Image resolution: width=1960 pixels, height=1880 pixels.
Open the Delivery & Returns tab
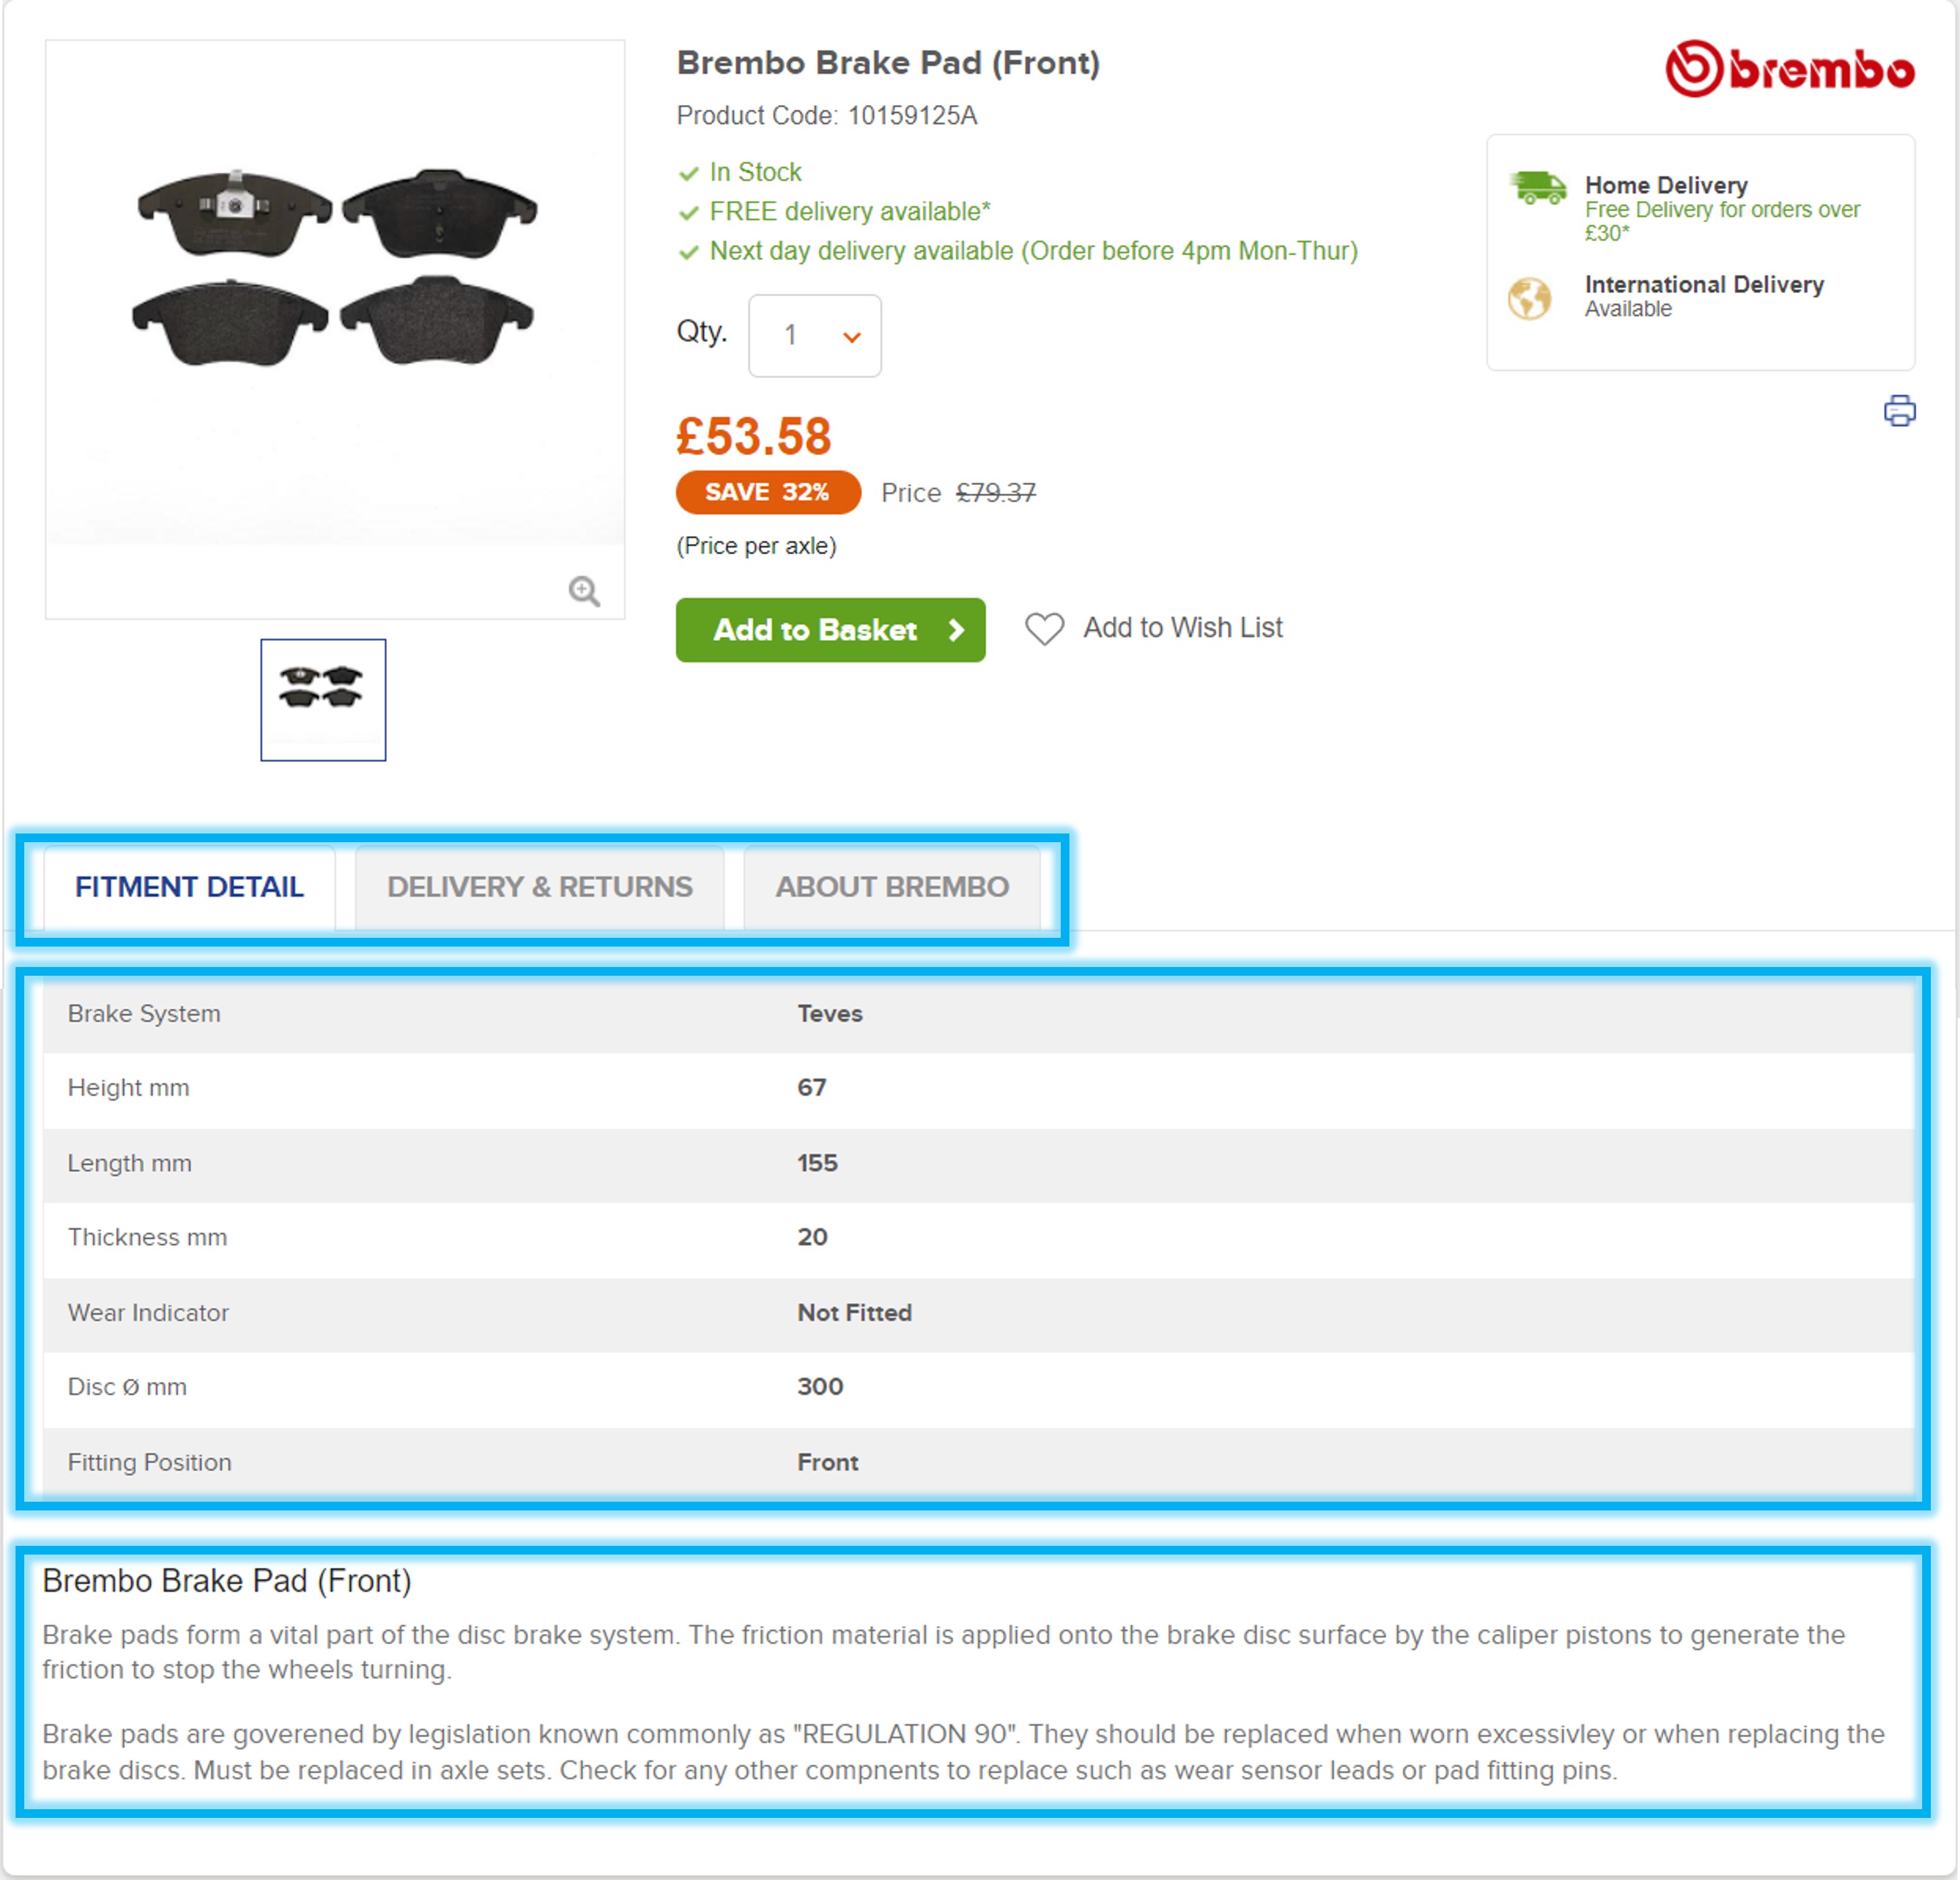pos(539,887)
